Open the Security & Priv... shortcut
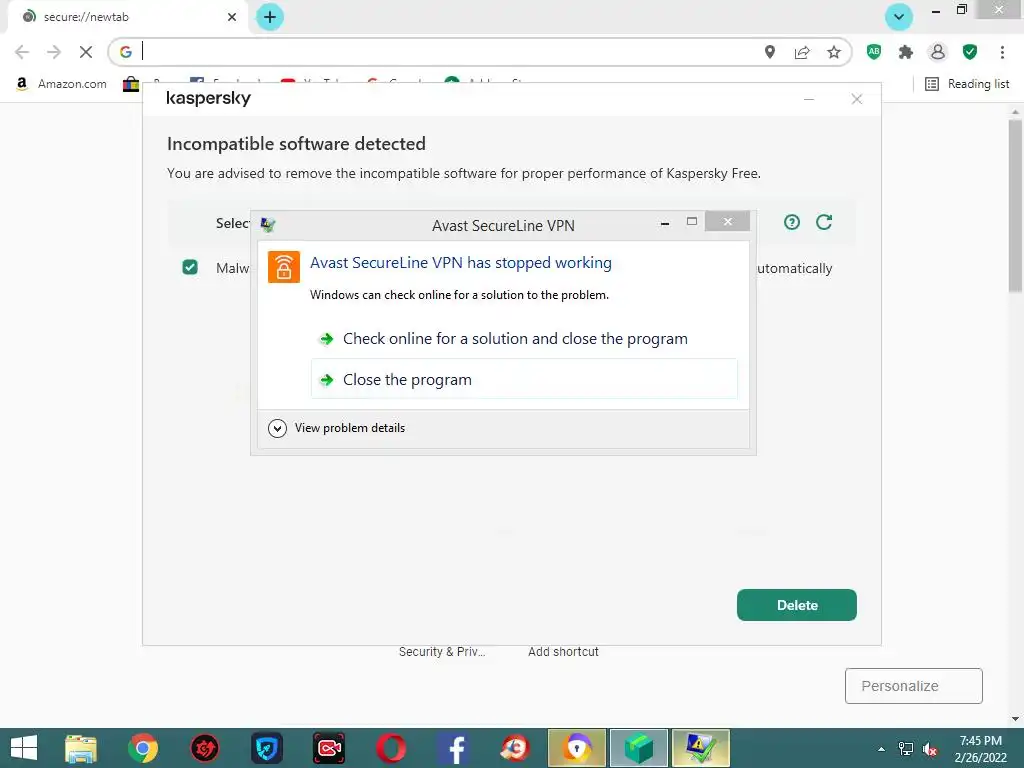 click(x=442, y=652)
